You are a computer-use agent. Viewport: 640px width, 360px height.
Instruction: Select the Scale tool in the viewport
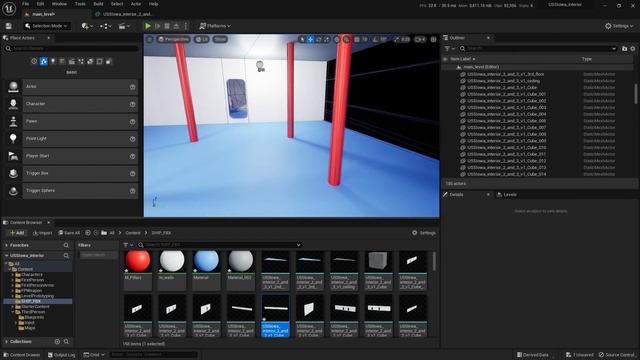click(x=327, y=40)
